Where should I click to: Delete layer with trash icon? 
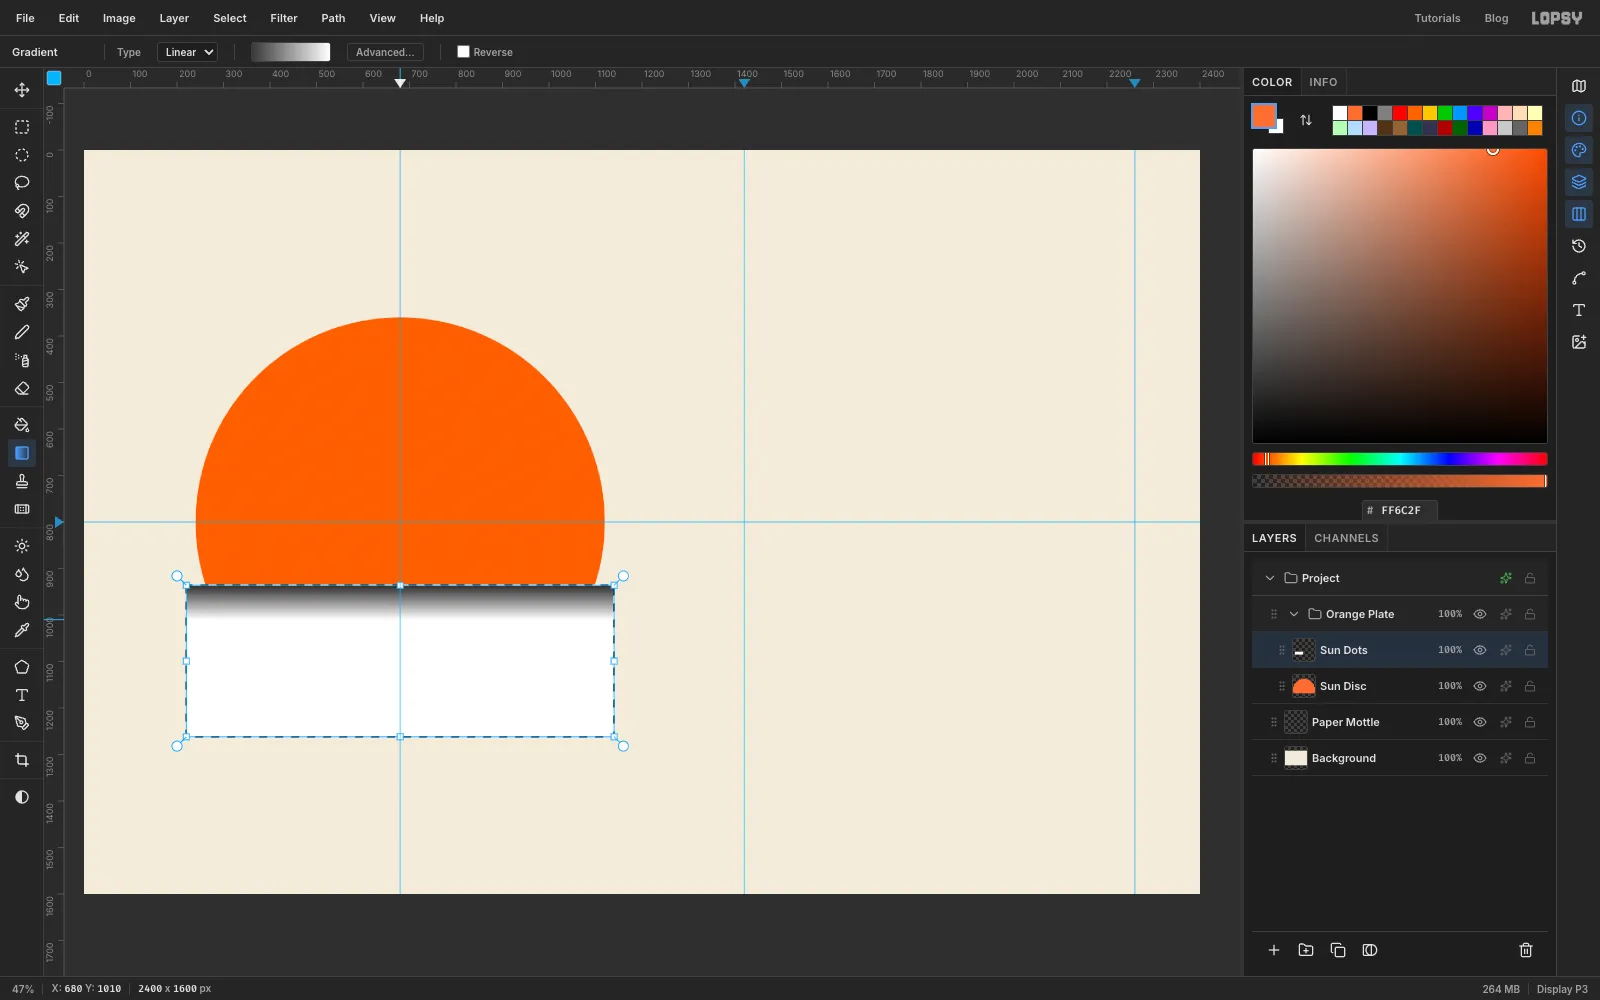(x=1526, y=950)
